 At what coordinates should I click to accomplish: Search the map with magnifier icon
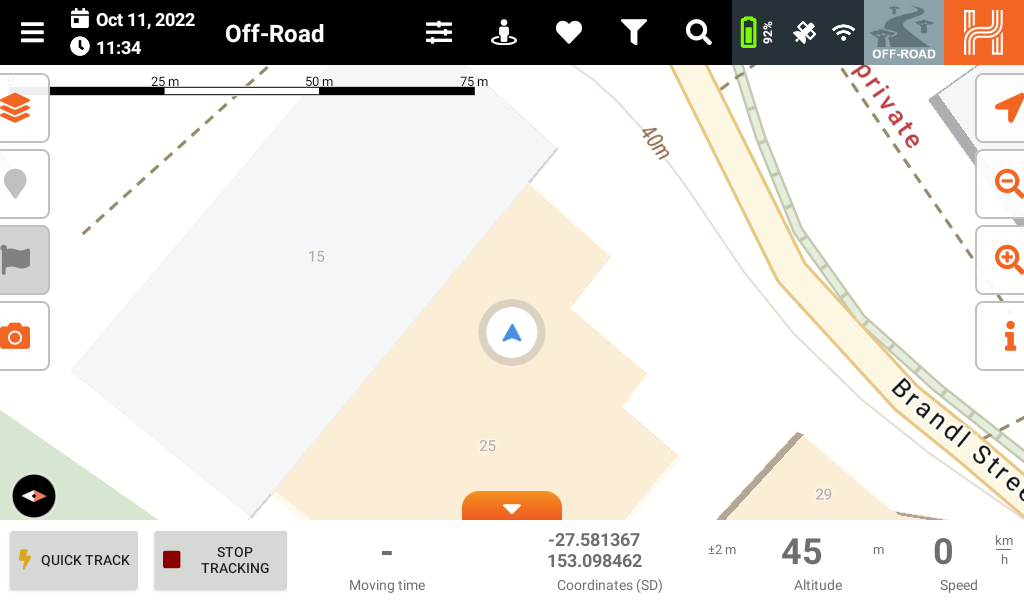coord(698,32)
